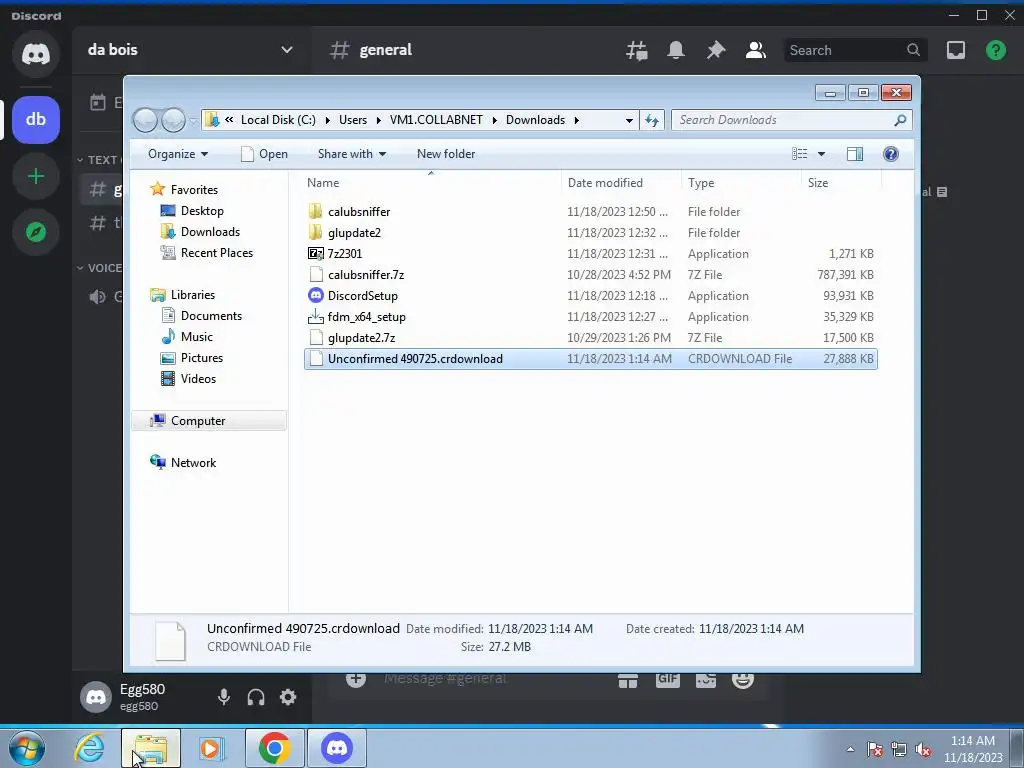Image resolution: width=1024 pixels, height=768 pixels.
Task: Click the Discord search box
Action: click(855, 50)
